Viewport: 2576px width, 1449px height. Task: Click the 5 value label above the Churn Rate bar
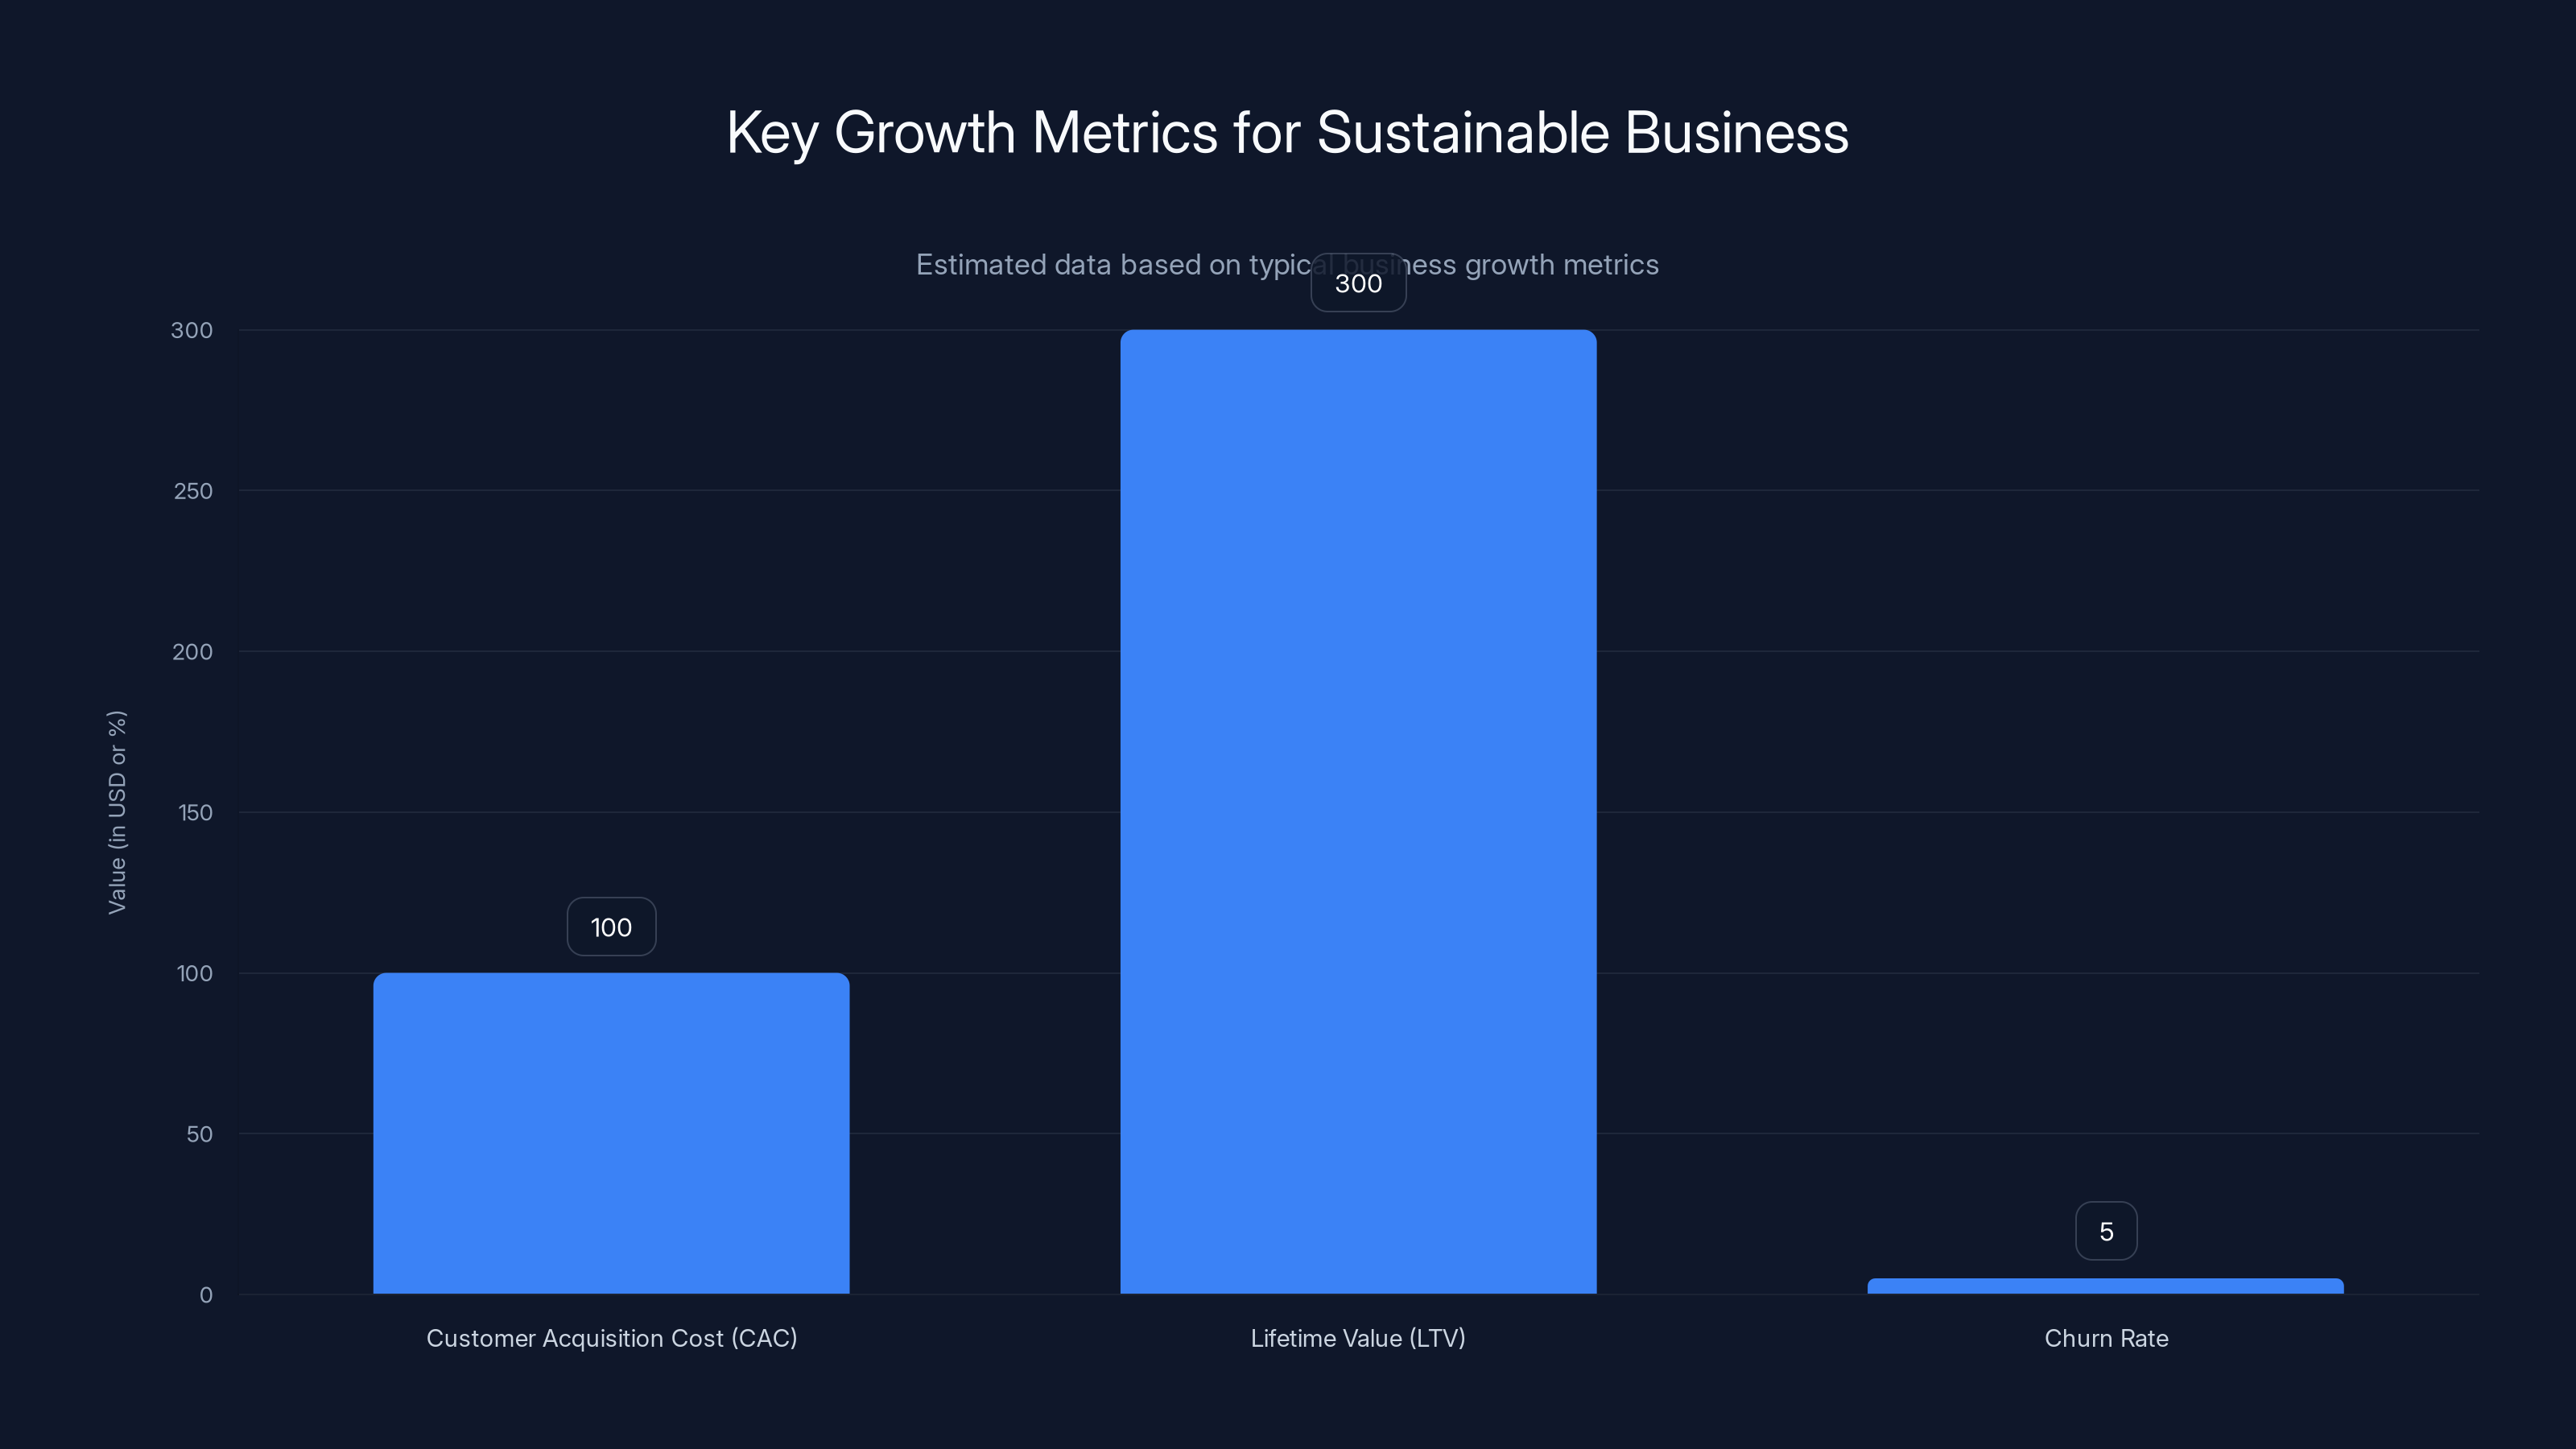2106,1231
